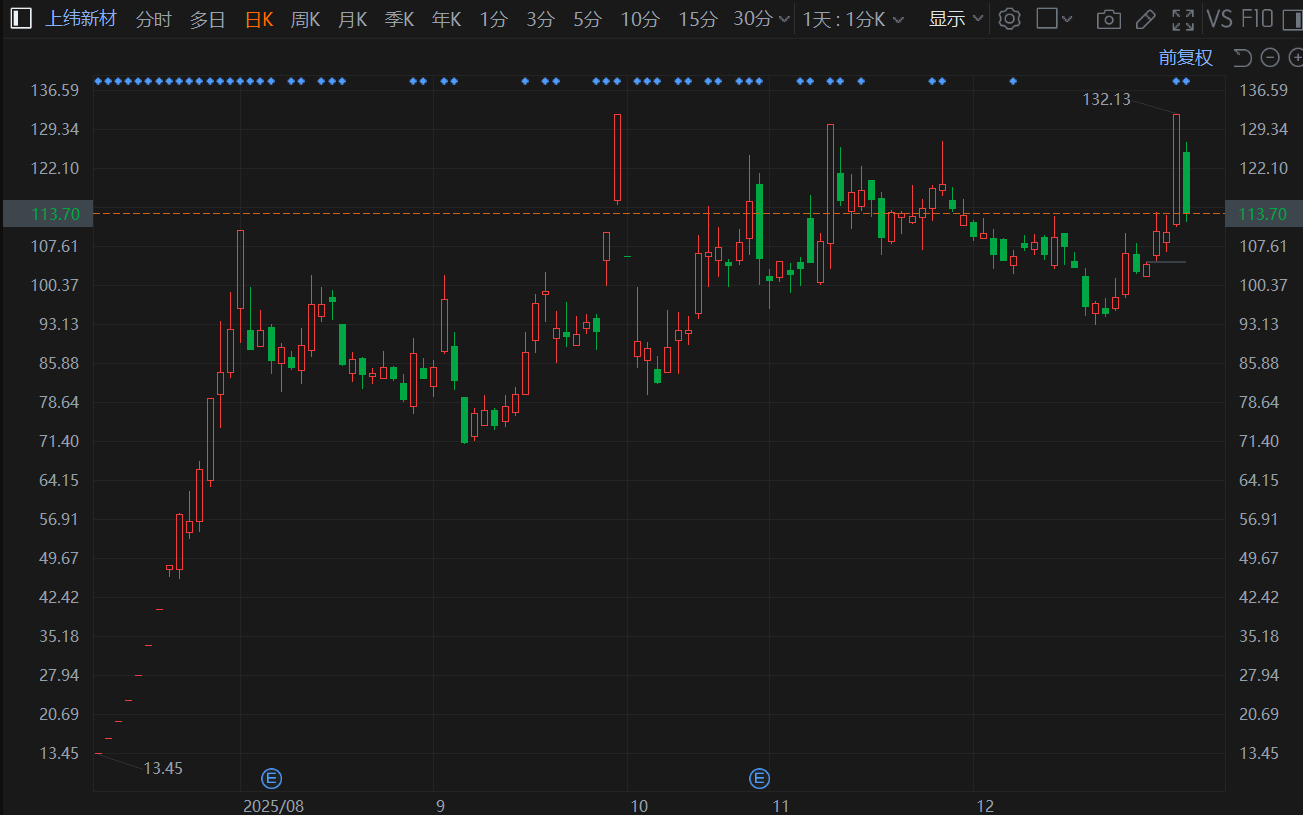
Task: Take a chart screenshot with camera icon
Action: pos(1108,19)
